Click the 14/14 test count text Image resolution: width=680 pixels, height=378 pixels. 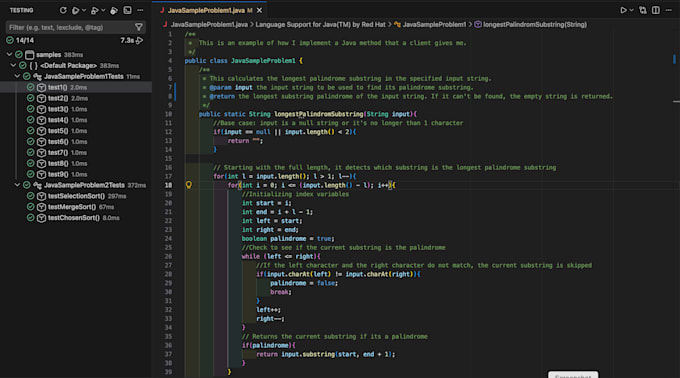point(25,40)
